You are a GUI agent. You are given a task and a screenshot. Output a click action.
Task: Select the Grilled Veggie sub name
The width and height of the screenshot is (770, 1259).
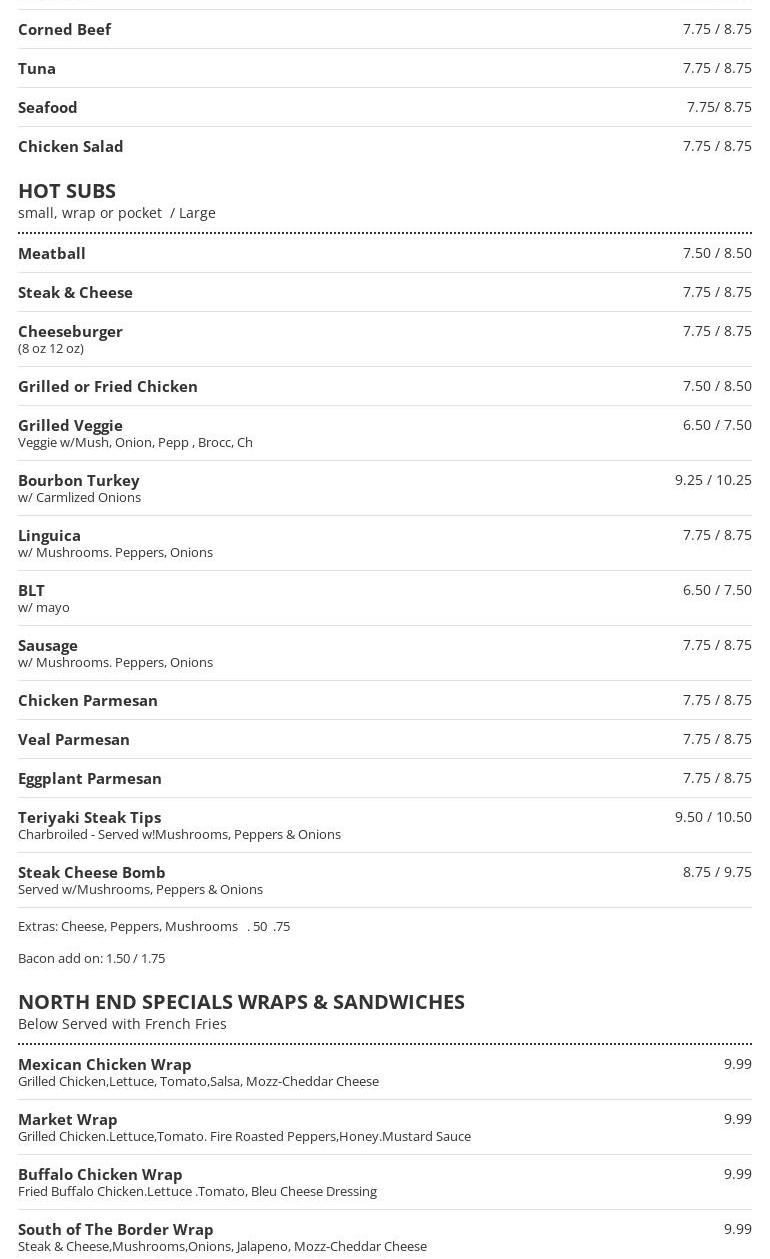pos(70,425)
